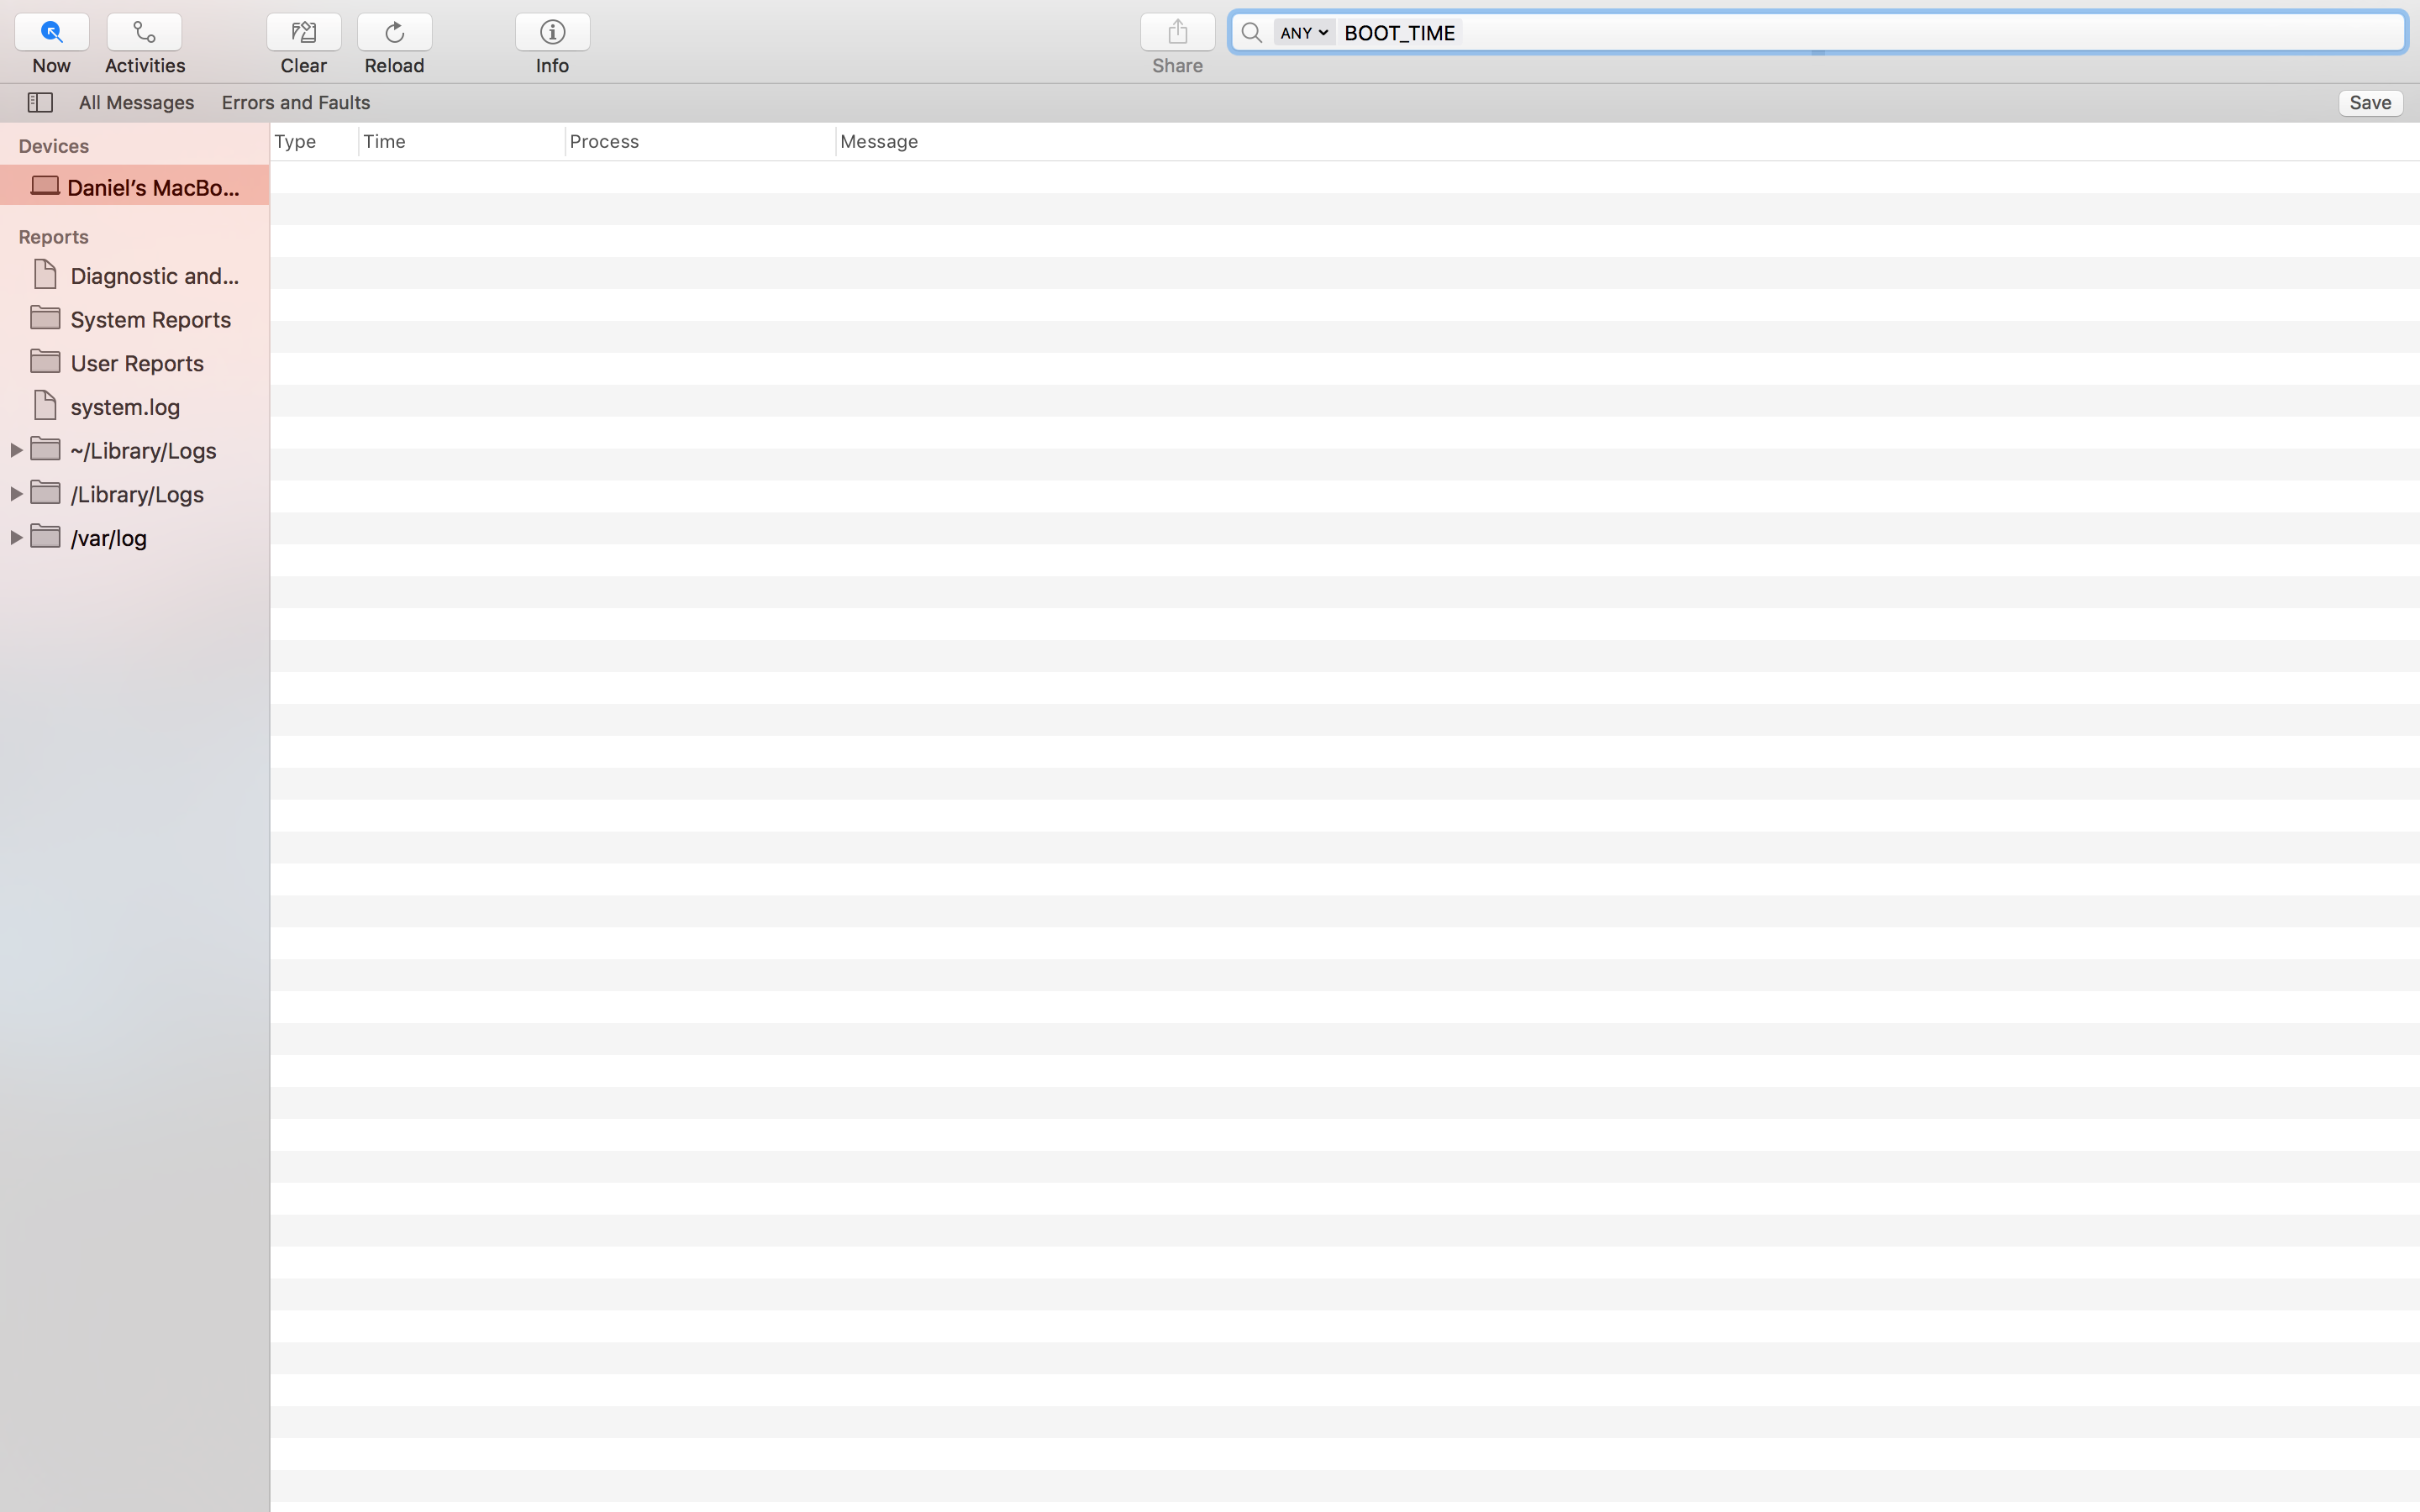The image size is (2420, 1512).
Task: Click the Type column header
Action: point(314,141)
